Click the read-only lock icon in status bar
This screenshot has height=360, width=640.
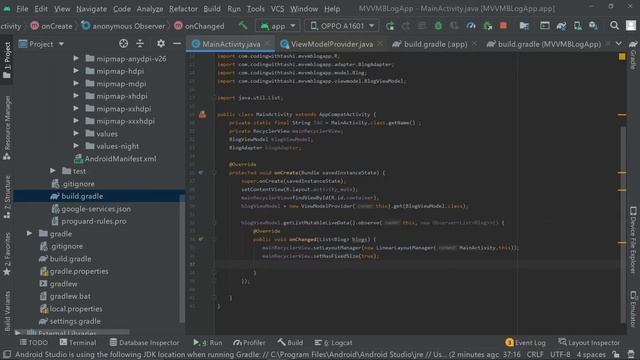(616, 354)
